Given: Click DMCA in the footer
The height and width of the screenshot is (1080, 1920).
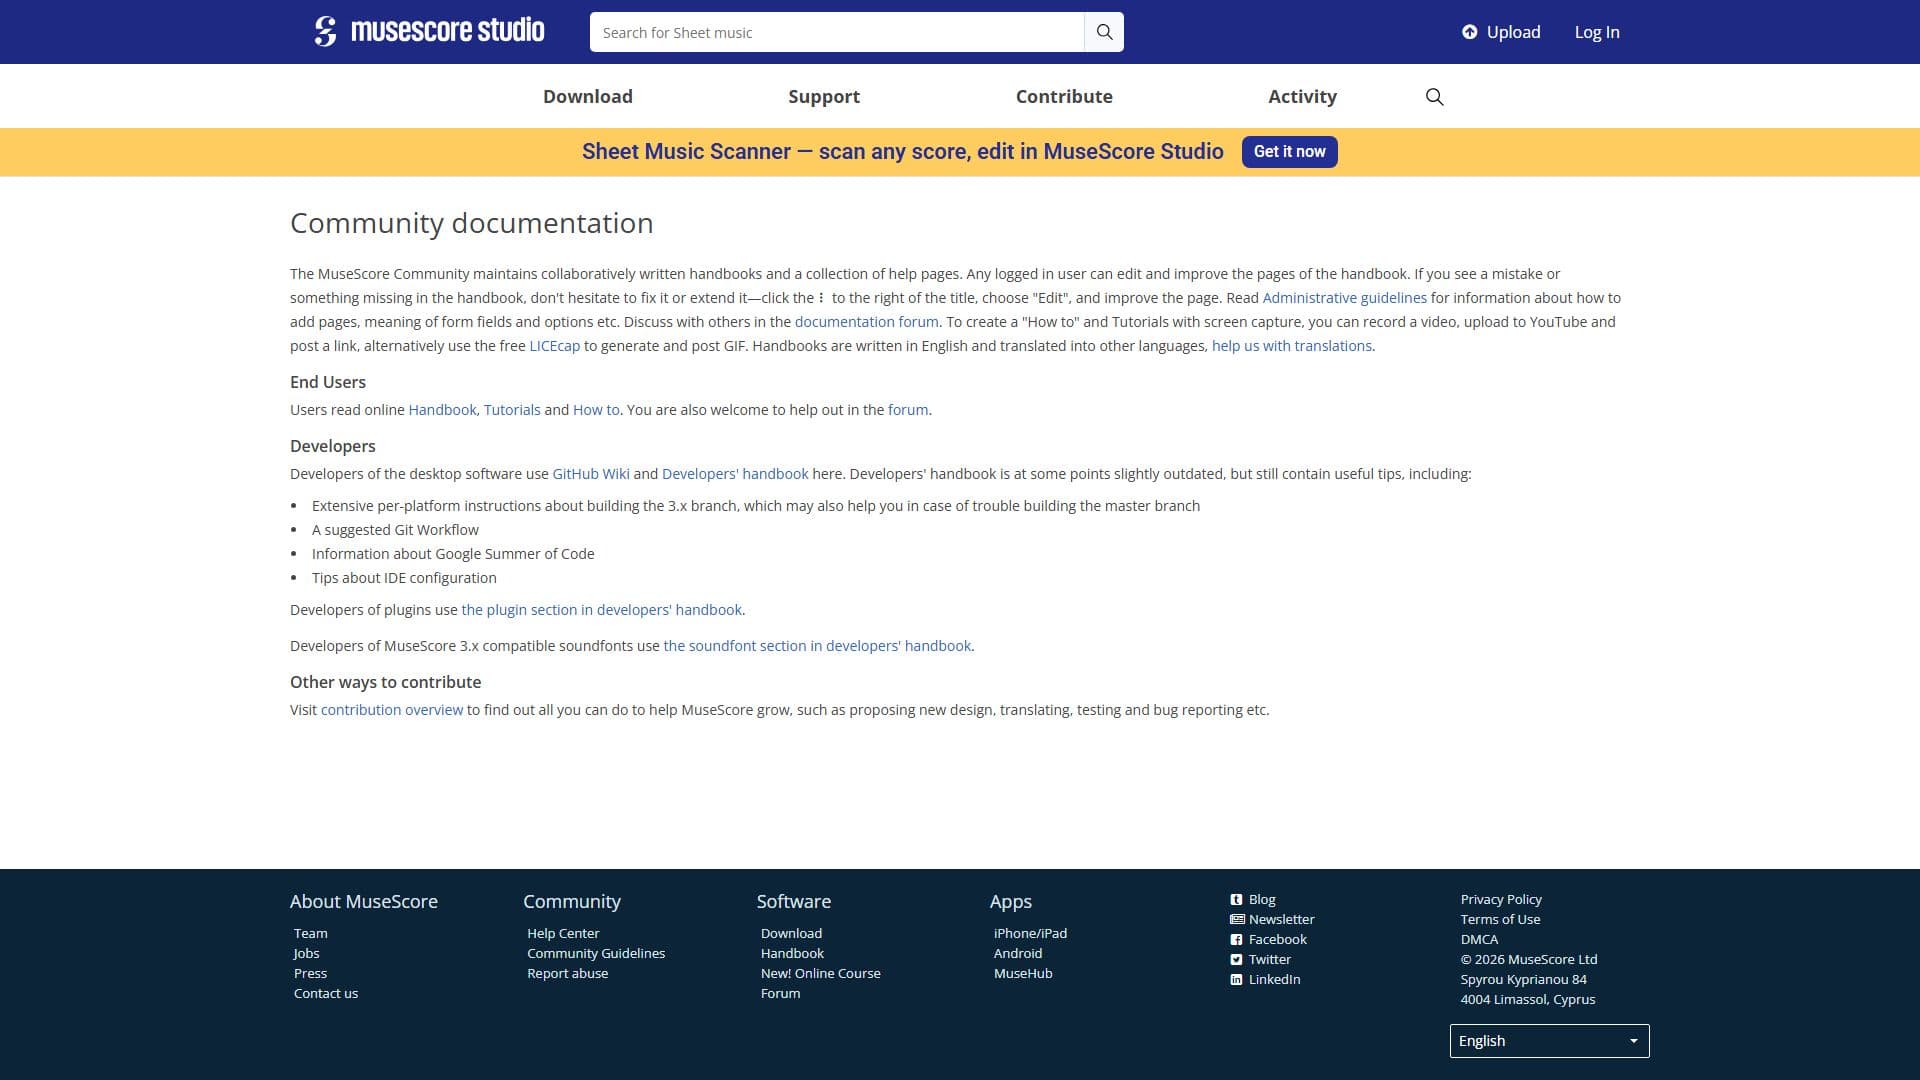Looking at the screenshot, I should (1479, 939).
